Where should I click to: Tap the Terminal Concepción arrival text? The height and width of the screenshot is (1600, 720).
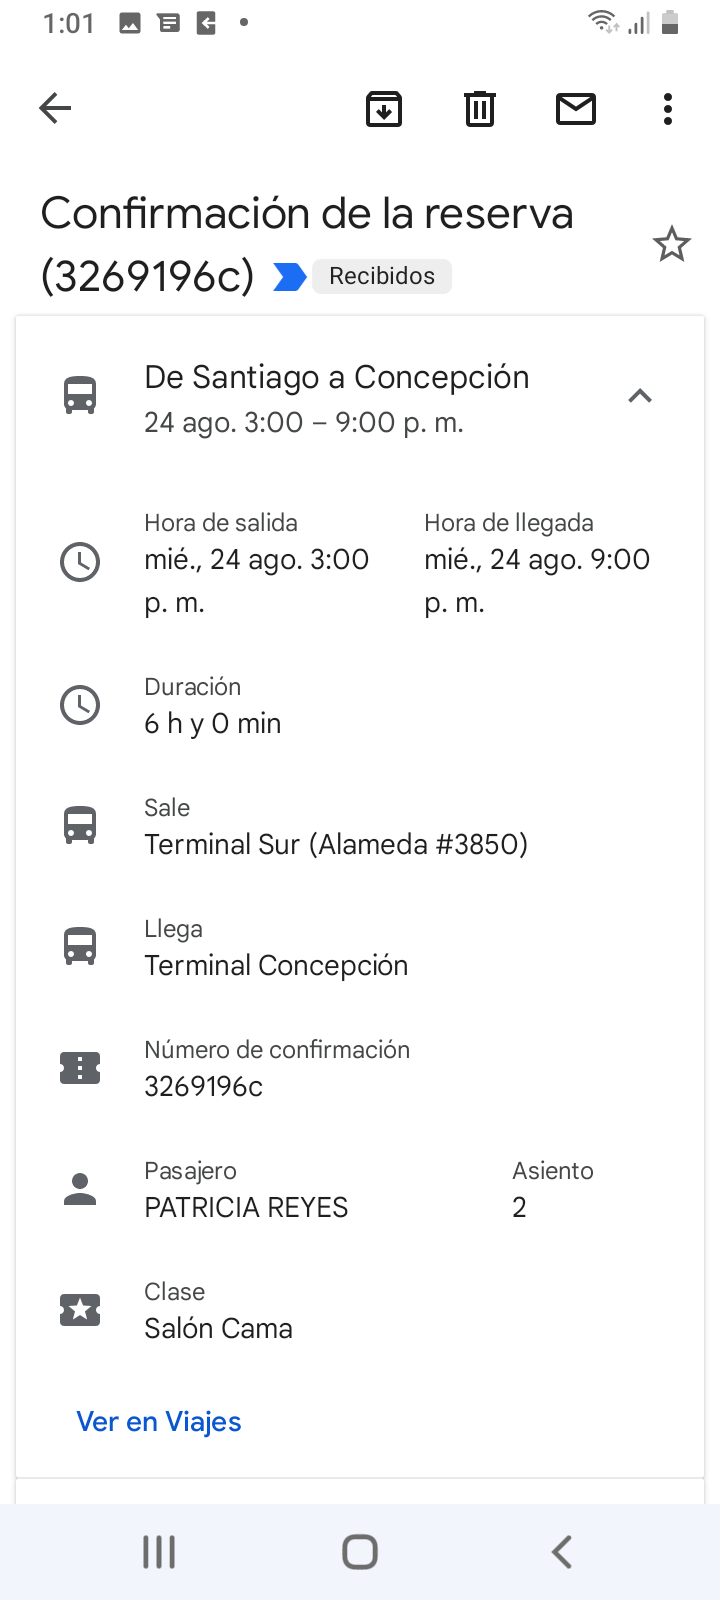pos(276,966)
